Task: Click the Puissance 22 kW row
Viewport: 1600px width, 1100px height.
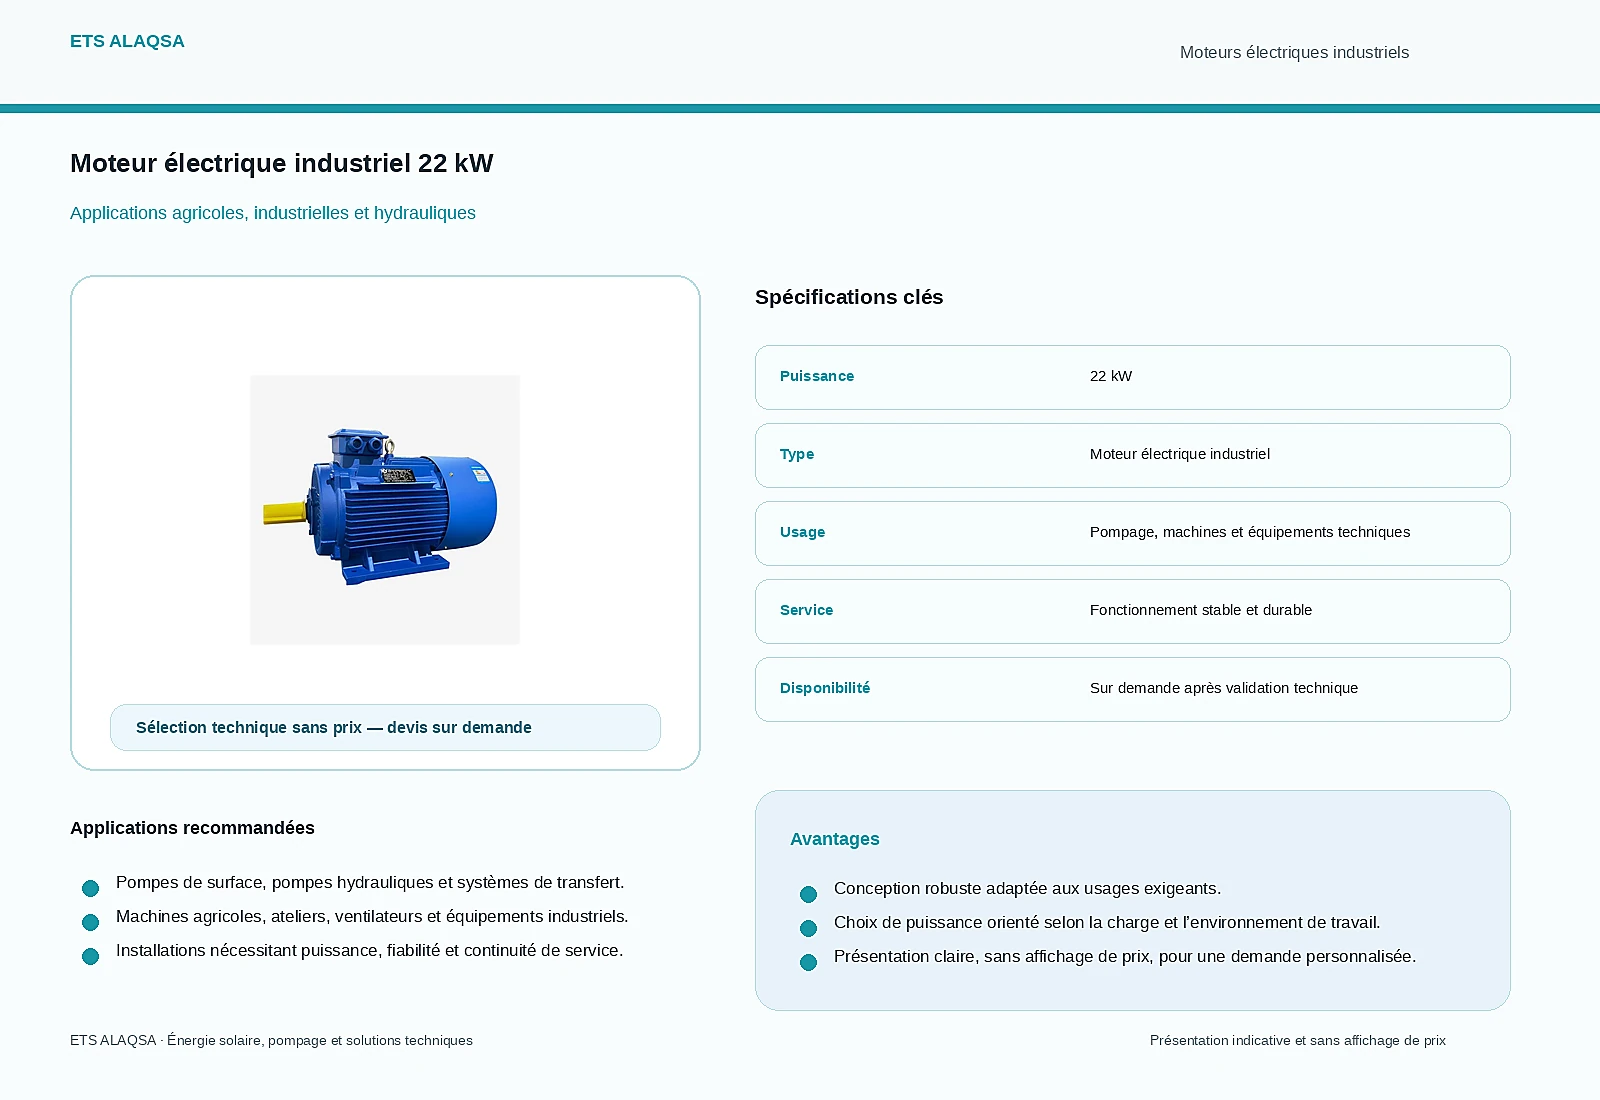Action: [x=1133, y=377]
